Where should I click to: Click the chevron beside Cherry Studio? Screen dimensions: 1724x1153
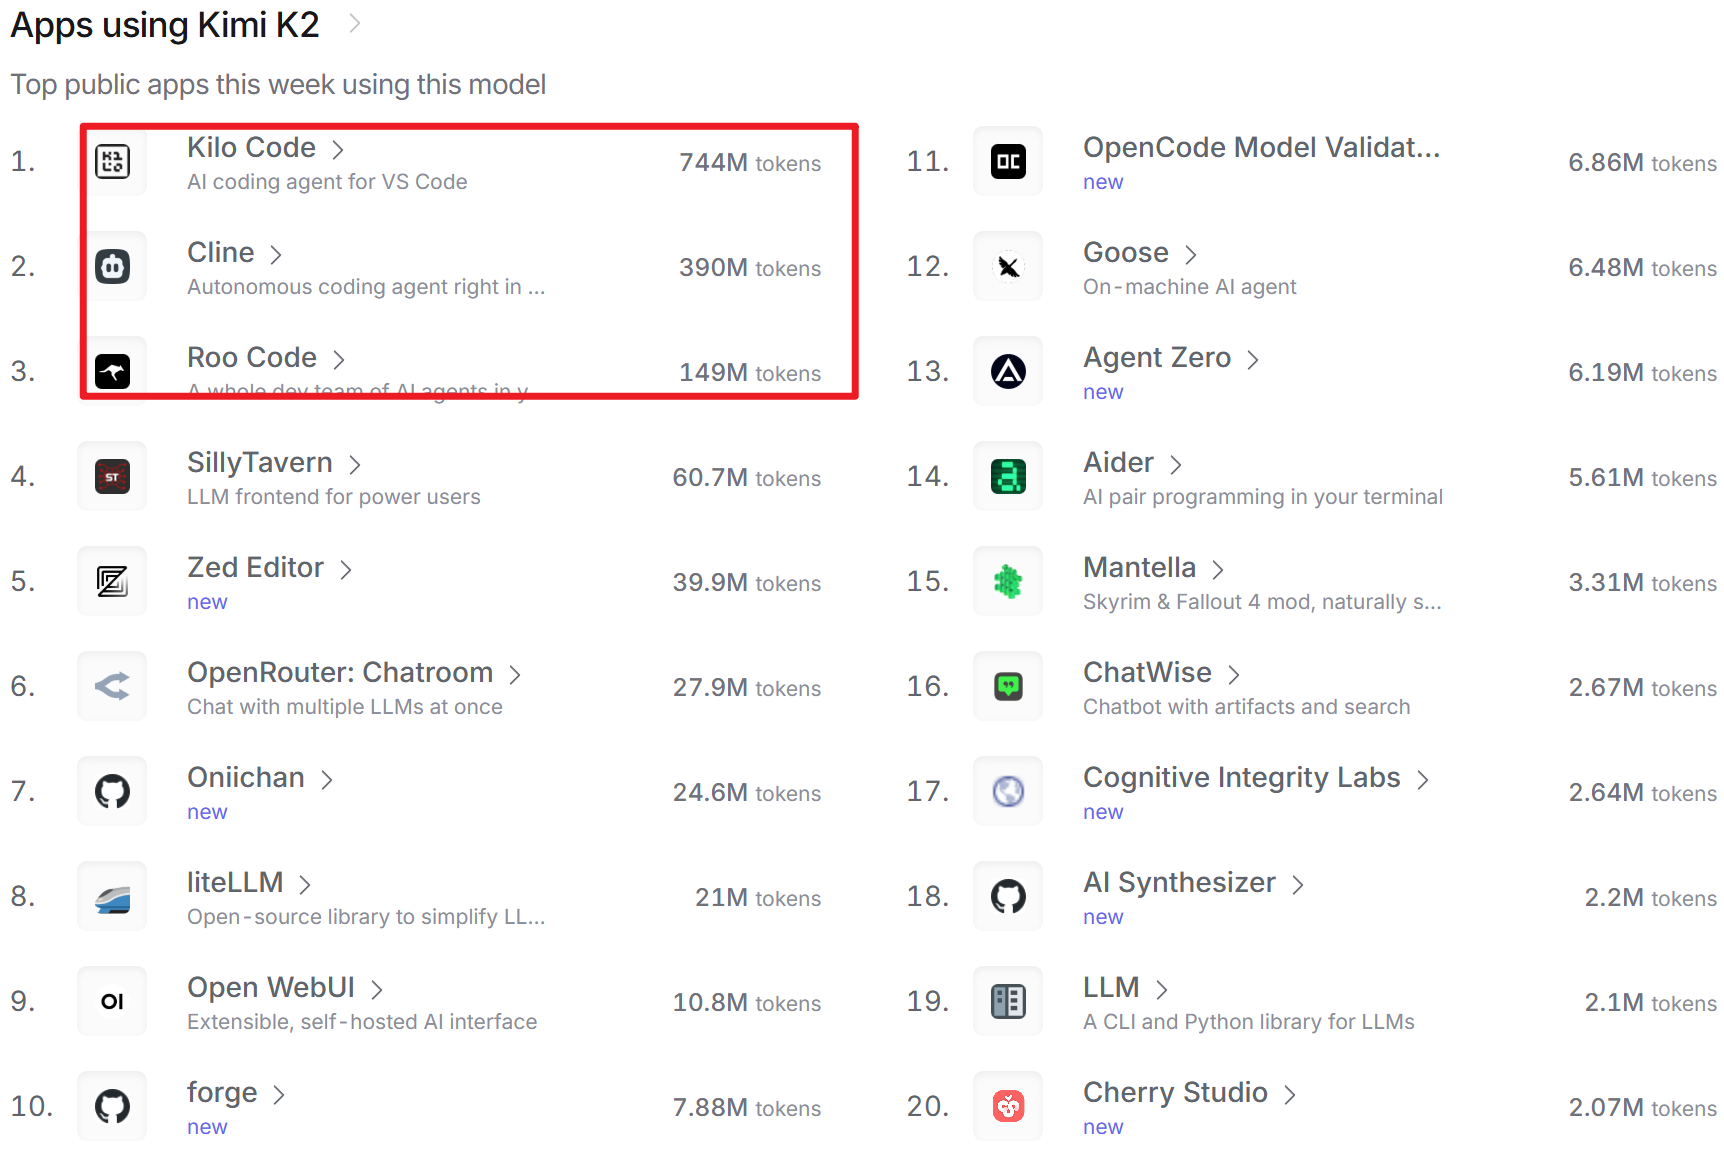[x=1290, y=1094]
